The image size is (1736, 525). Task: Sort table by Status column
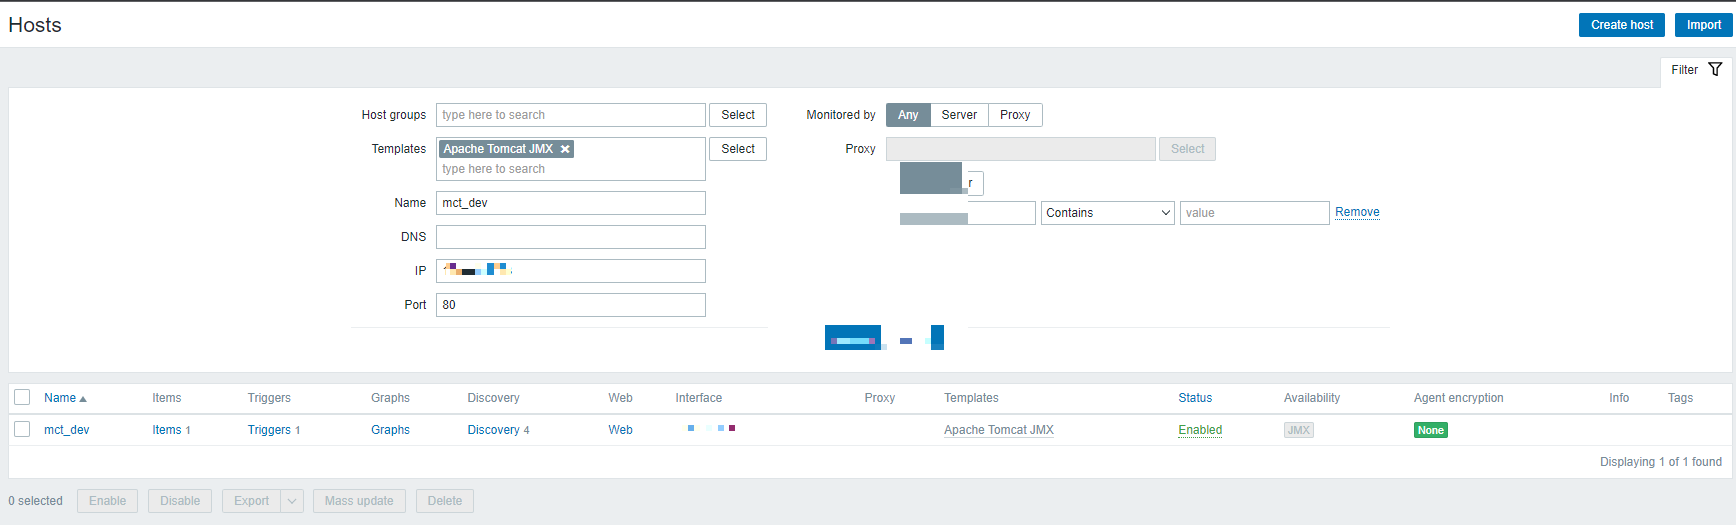(x=1195, y=398)
